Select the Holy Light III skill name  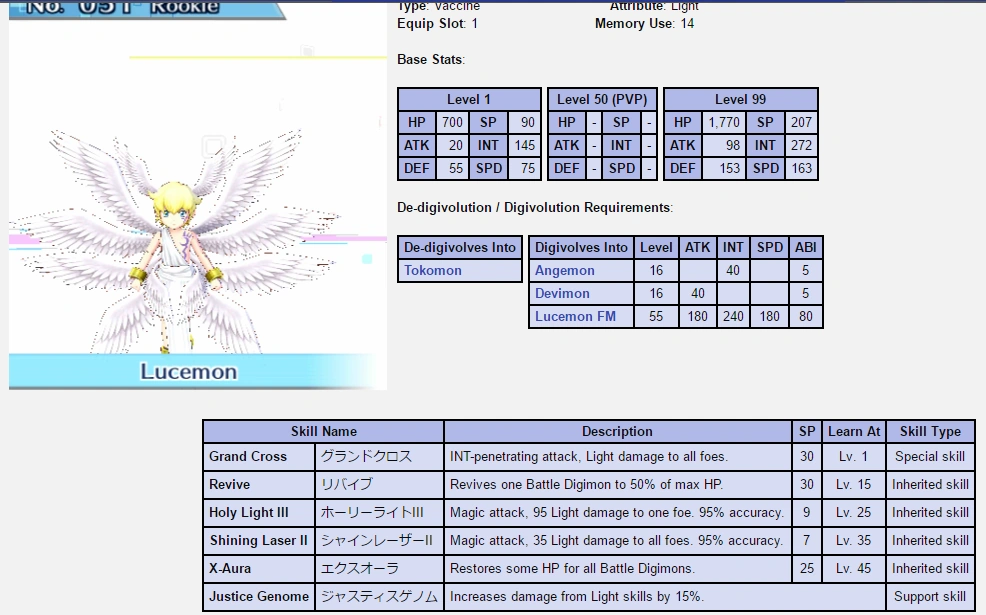(x=249, y=512)
